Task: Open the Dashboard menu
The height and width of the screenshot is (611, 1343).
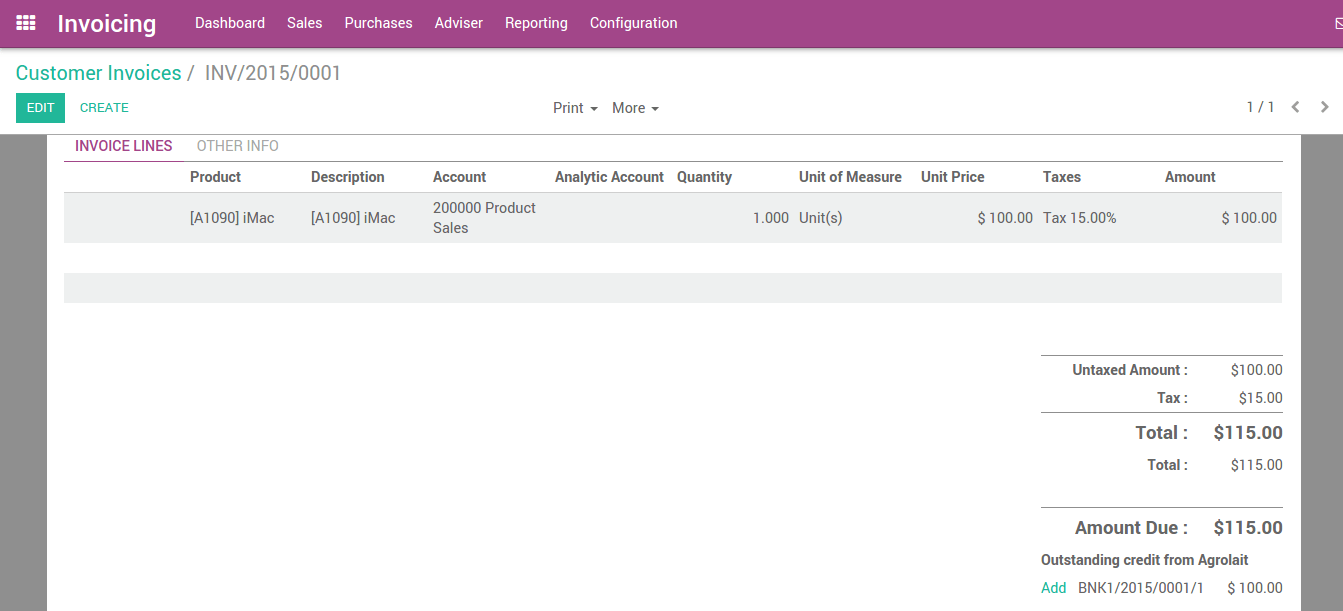Action: tap(230, 22)
